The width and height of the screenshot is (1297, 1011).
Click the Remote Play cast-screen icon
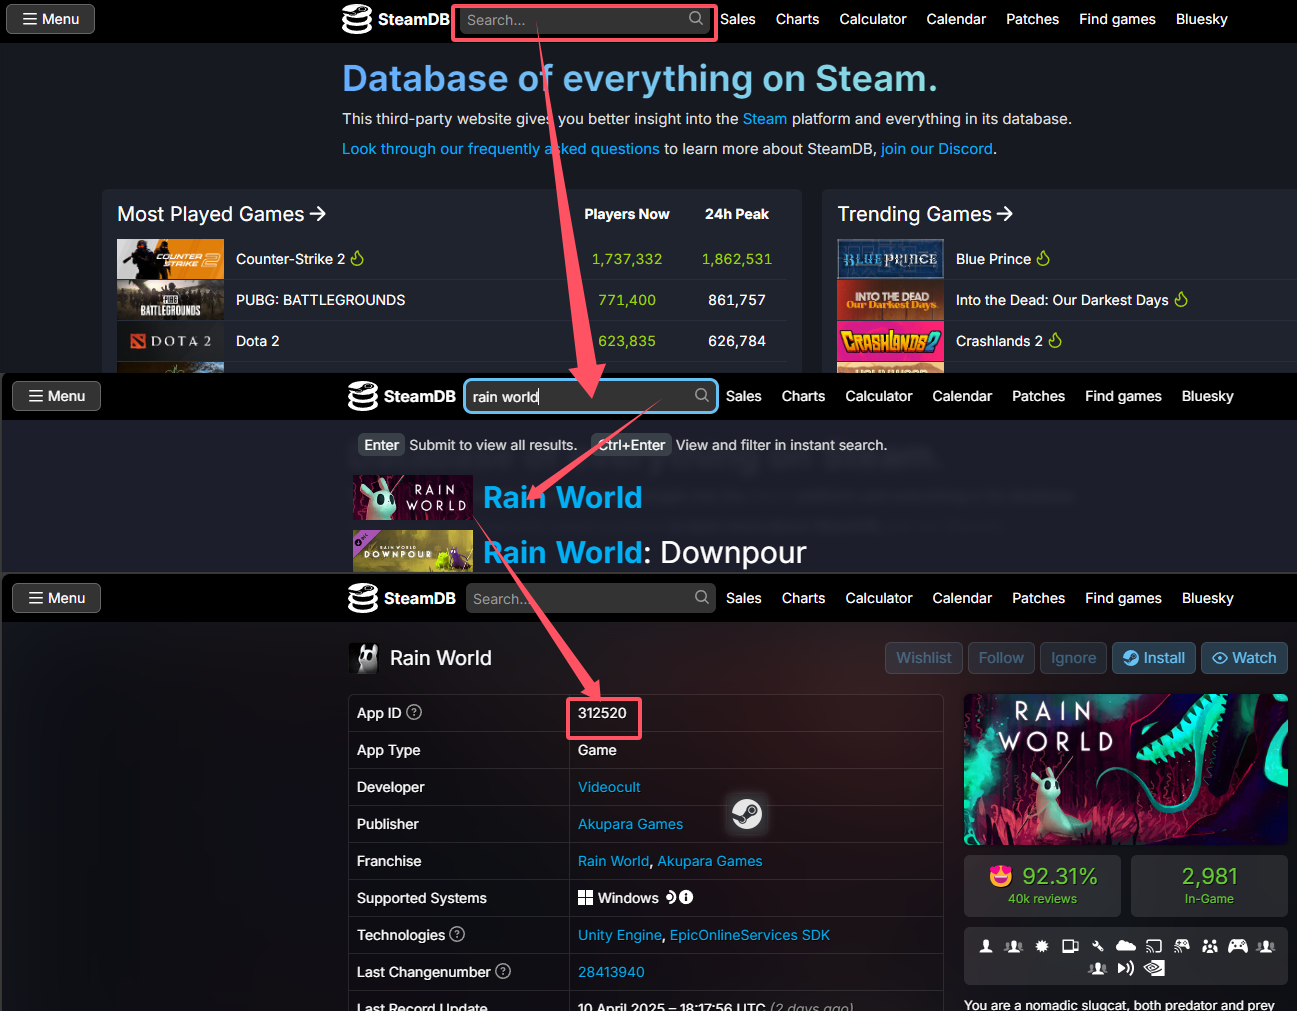point(1154,946)
